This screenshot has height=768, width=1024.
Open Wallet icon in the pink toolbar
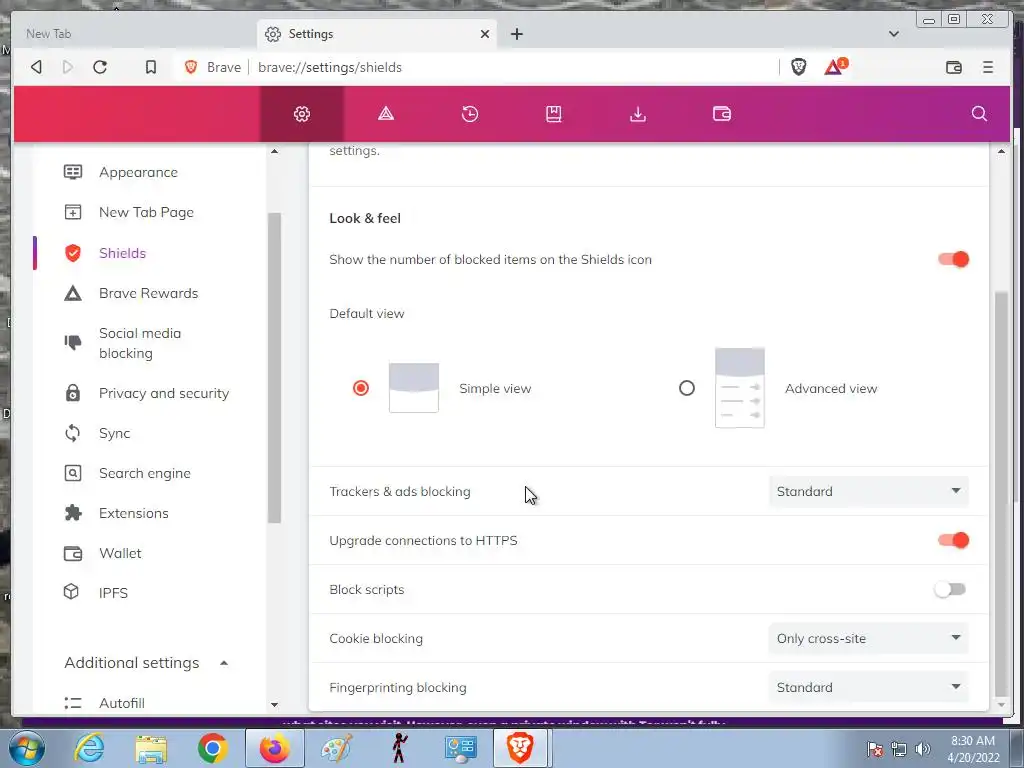click(x=722, y=114)
